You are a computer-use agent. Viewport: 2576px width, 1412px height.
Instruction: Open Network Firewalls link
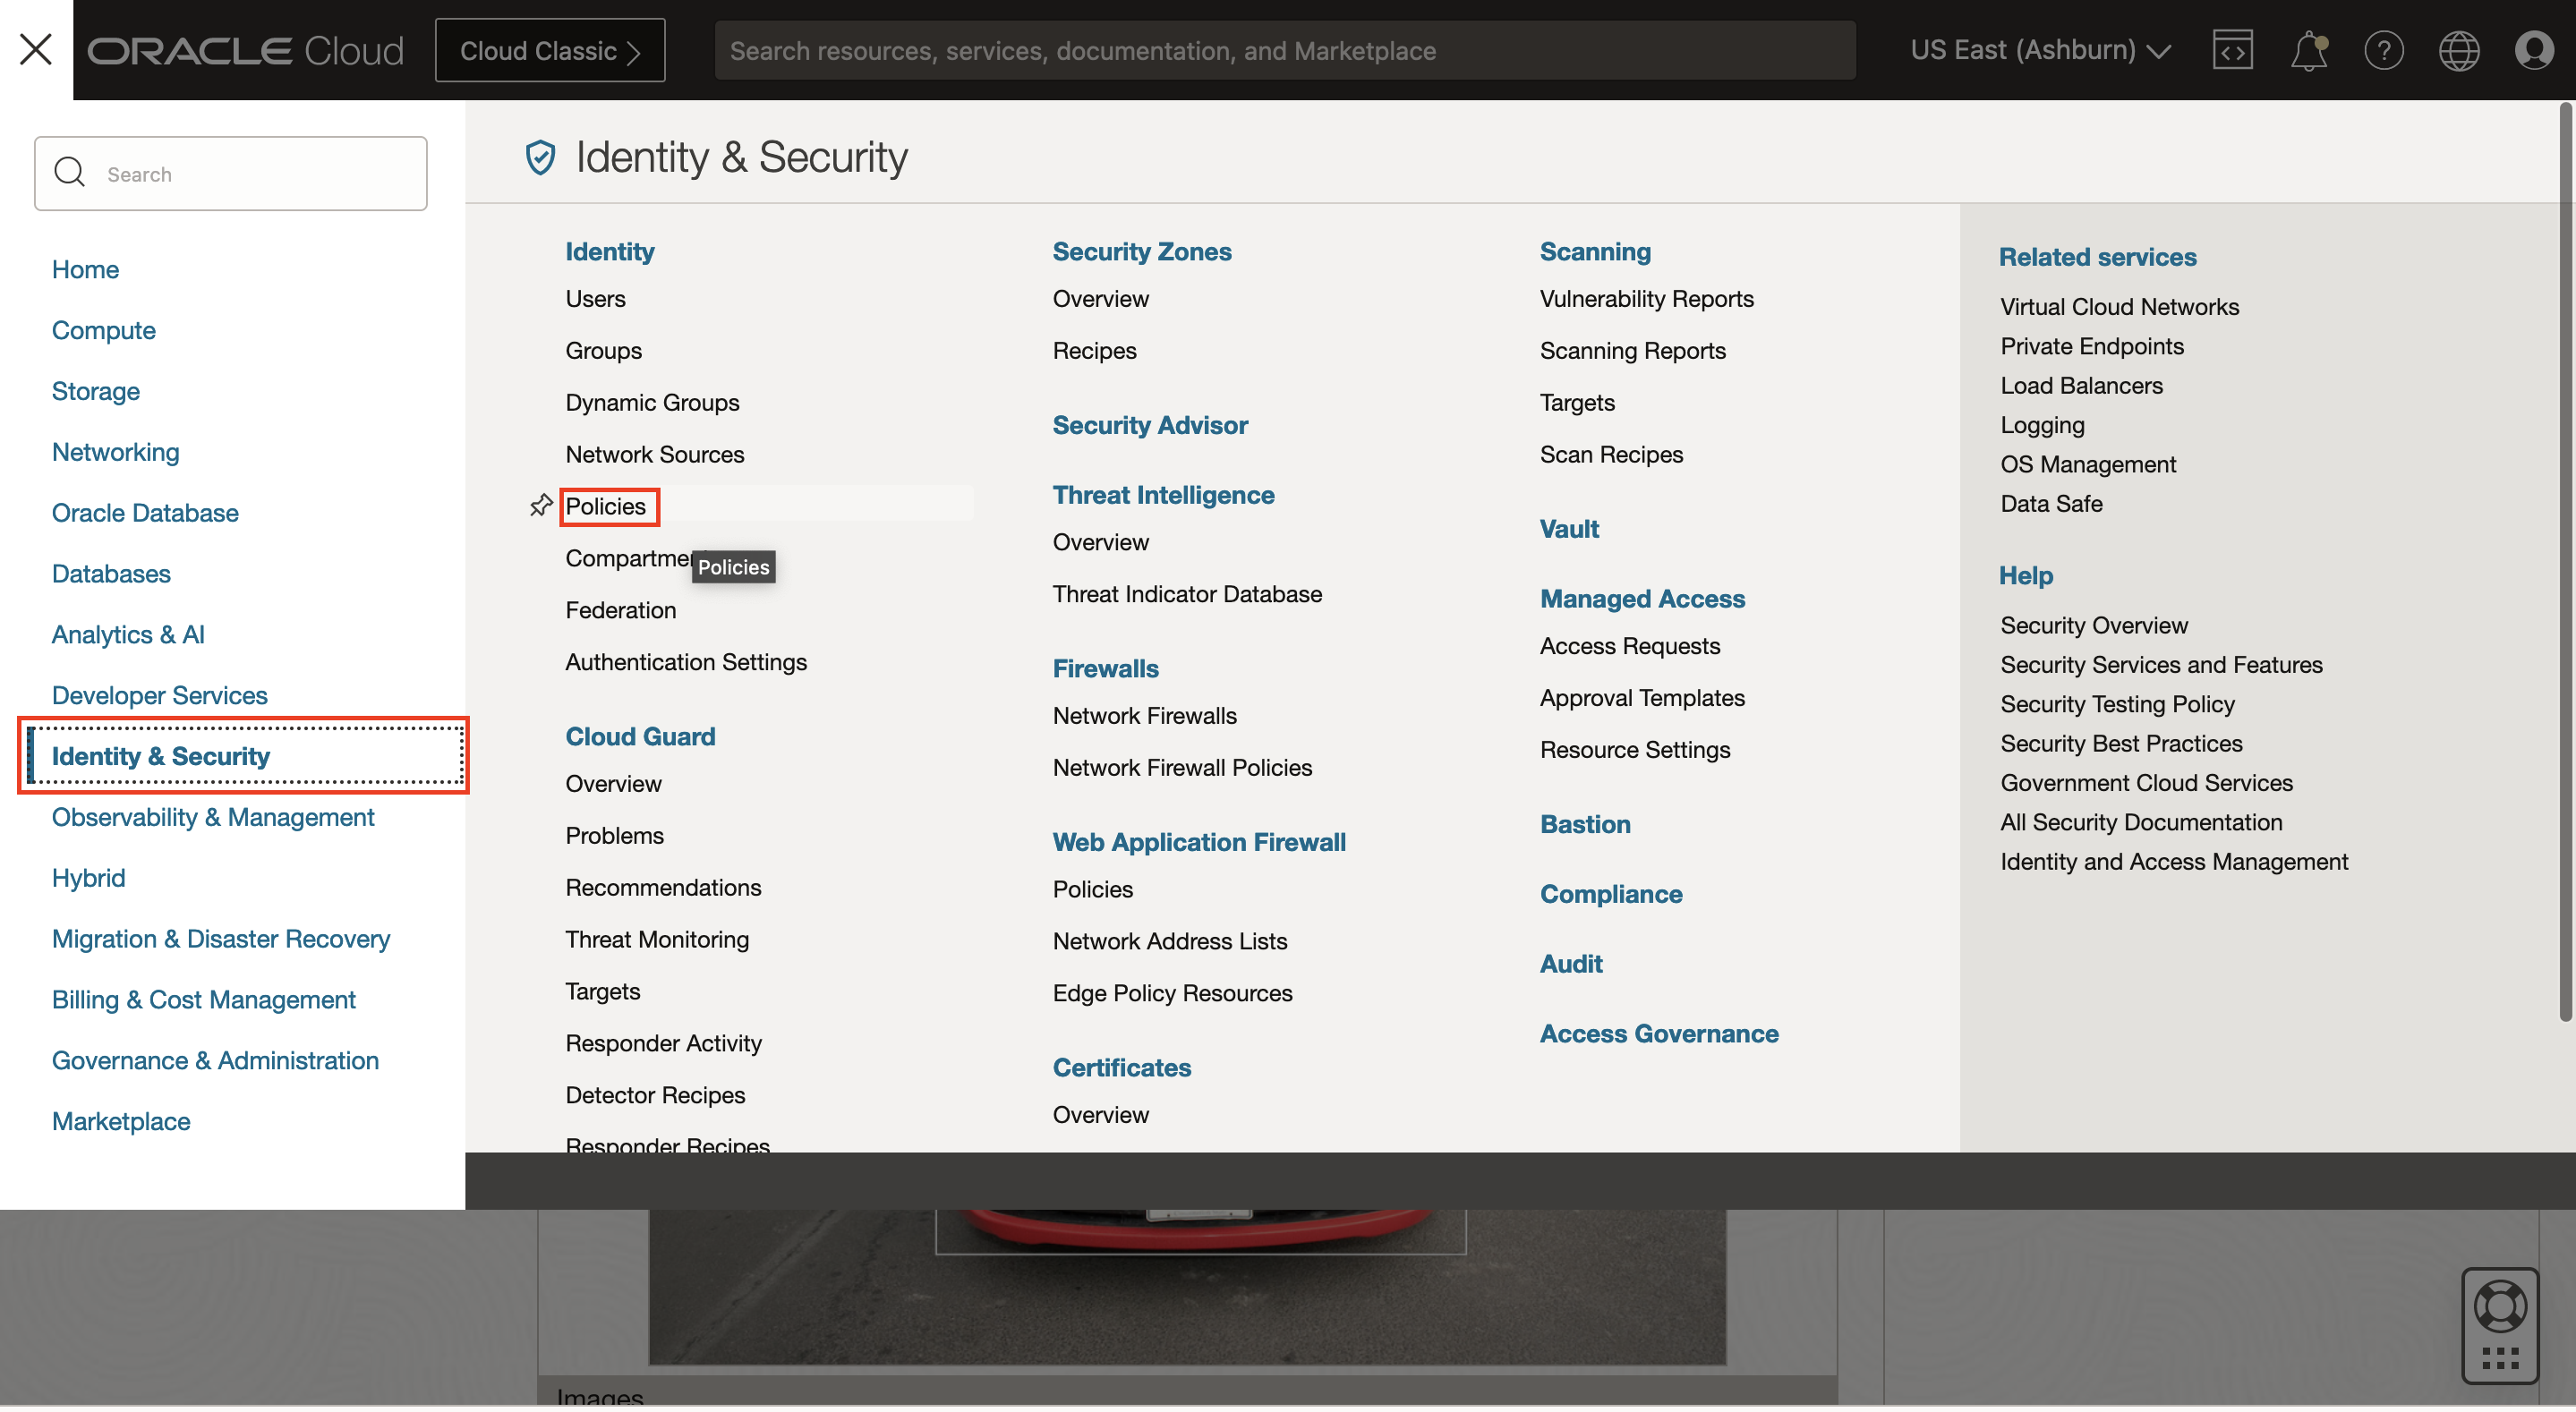[1144, 717]
